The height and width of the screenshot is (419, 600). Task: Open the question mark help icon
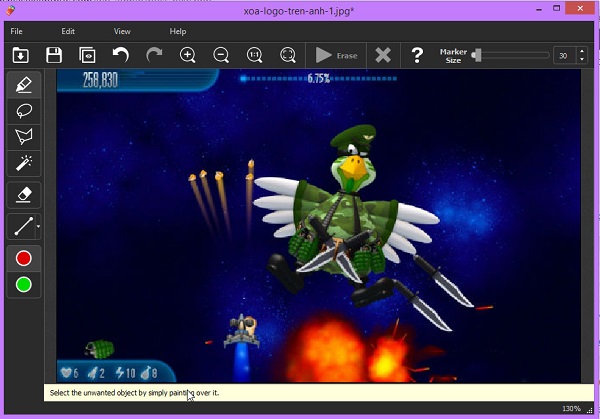[417, 55]
